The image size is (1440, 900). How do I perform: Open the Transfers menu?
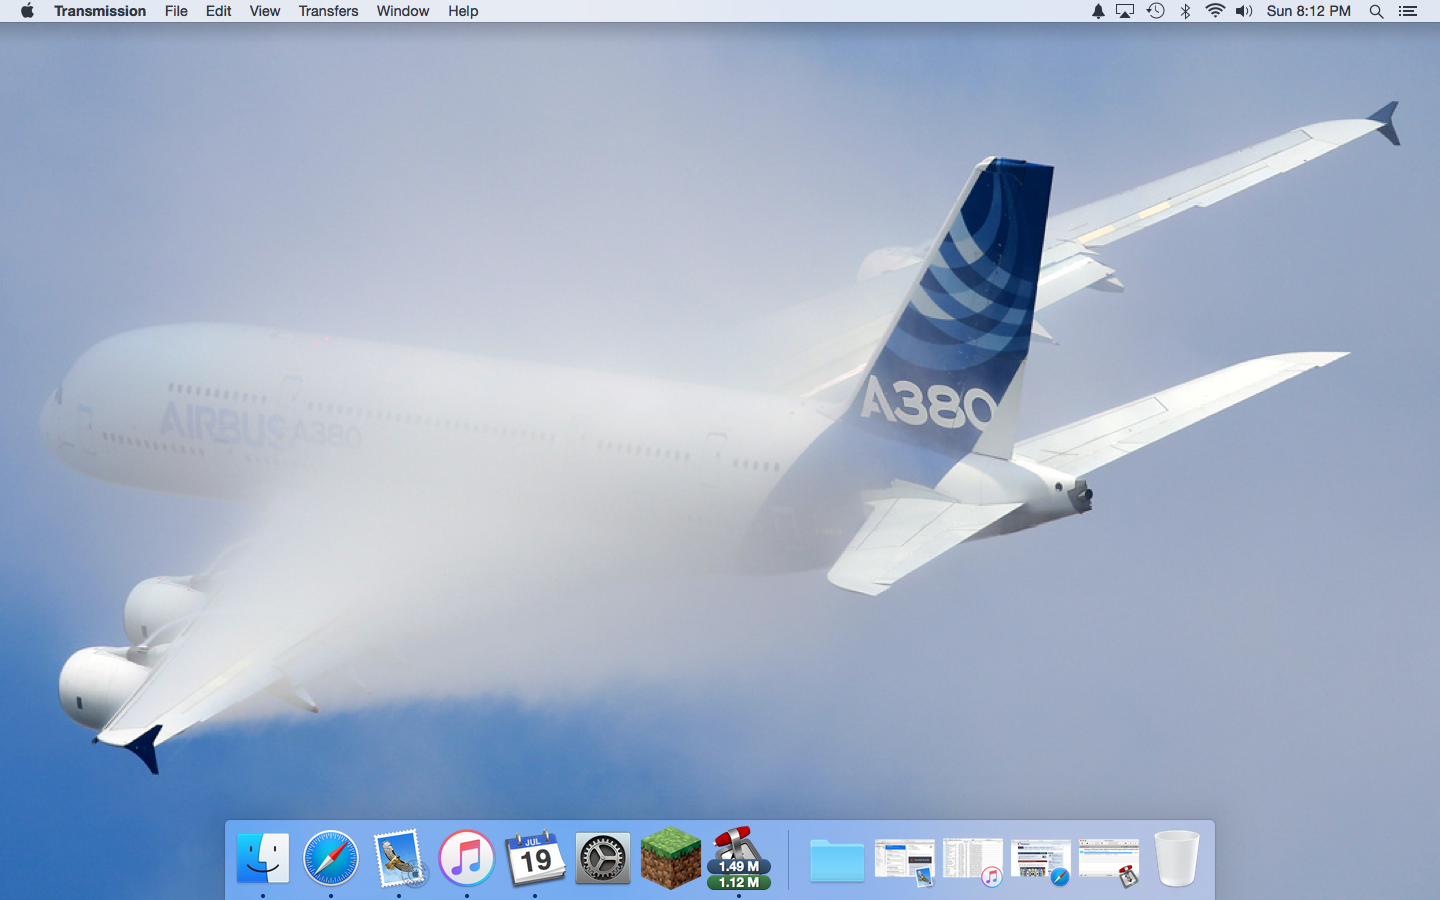coord(328,11)
